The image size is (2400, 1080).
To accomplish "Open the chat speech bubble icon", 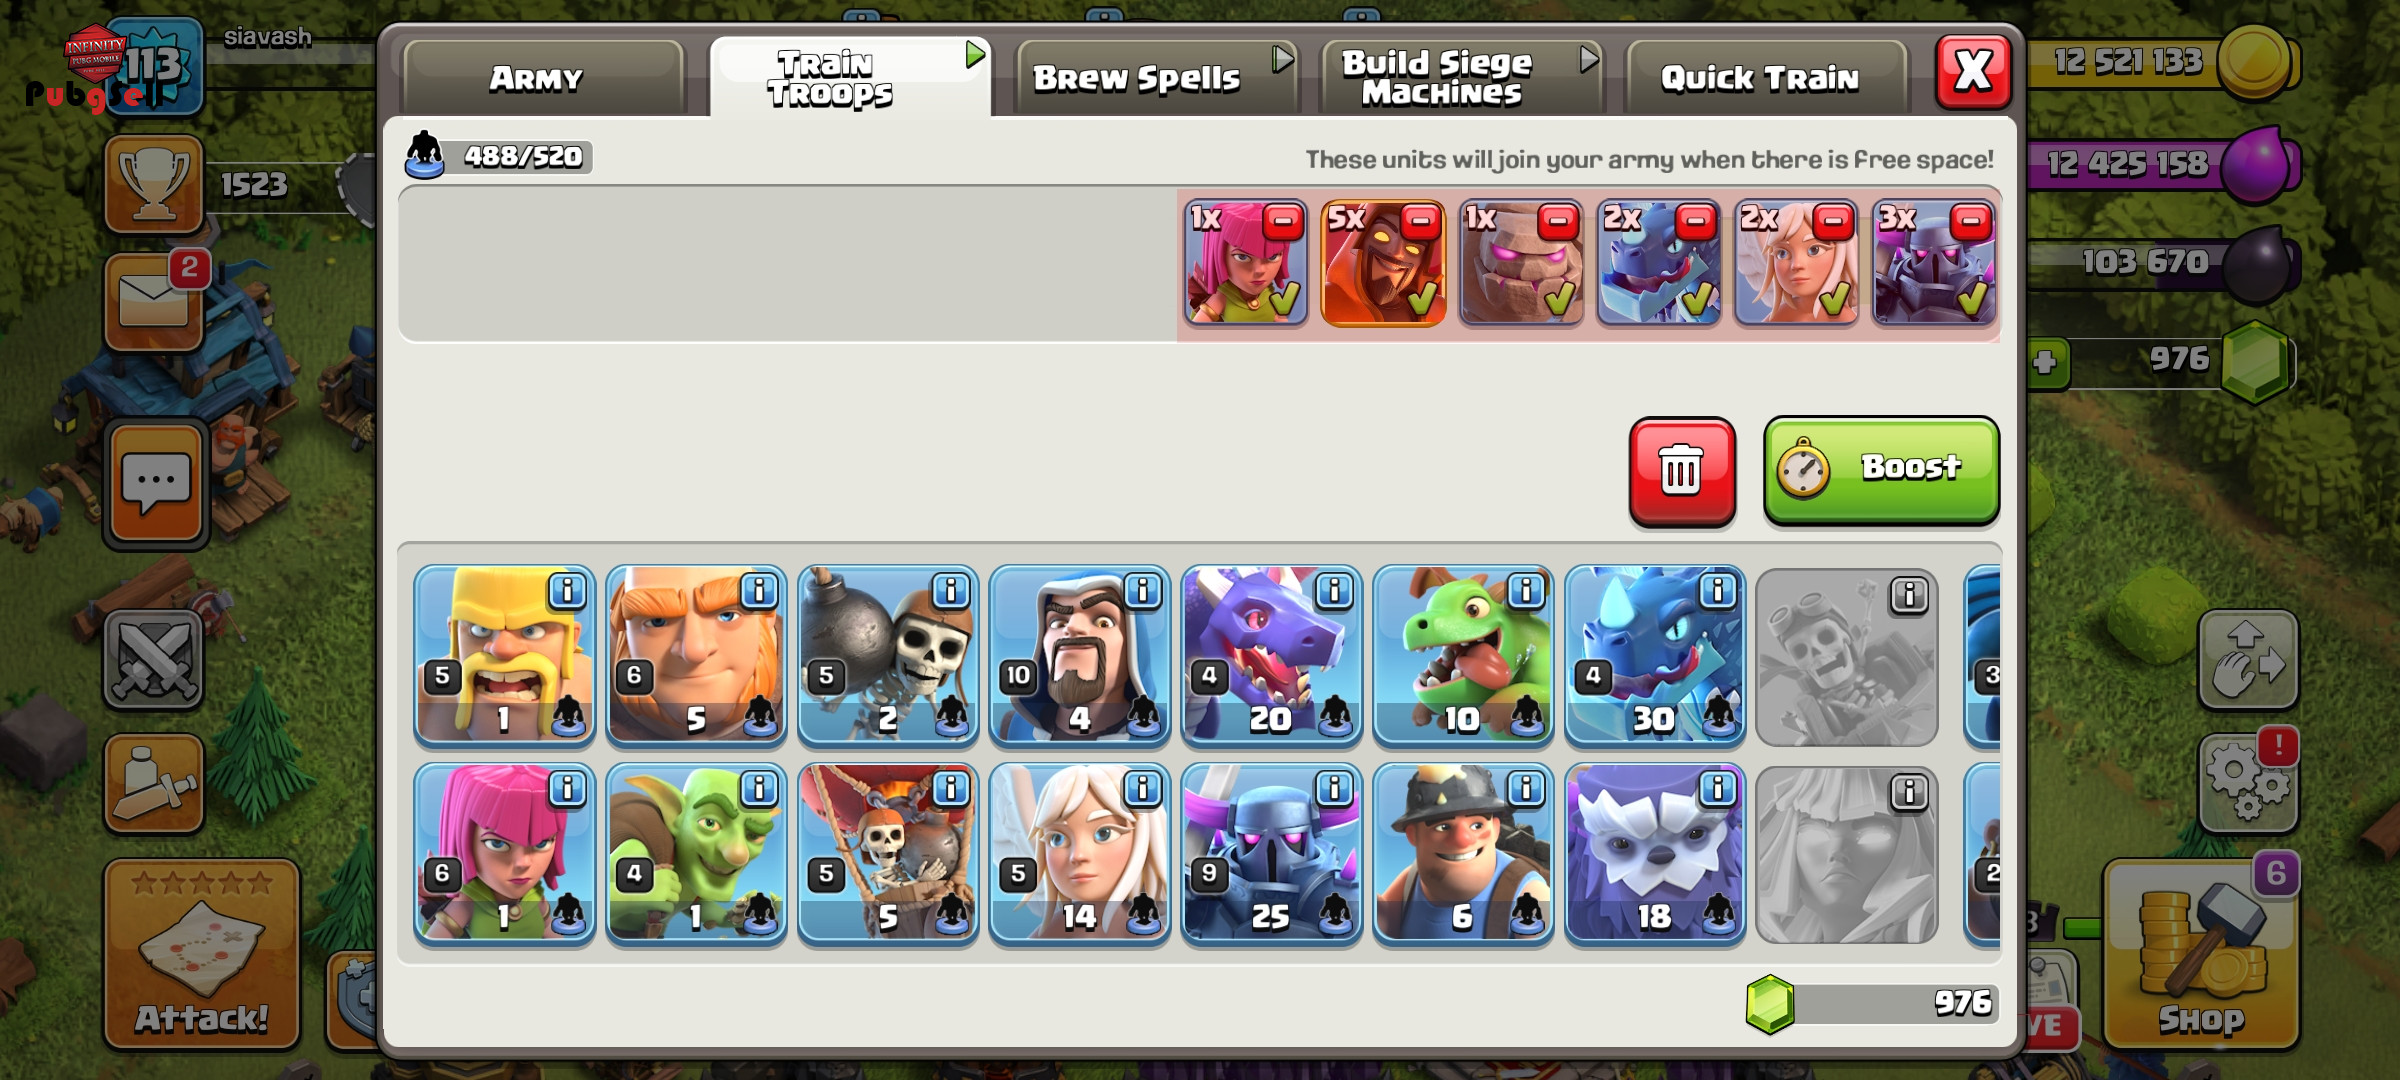I will [155, 483].
